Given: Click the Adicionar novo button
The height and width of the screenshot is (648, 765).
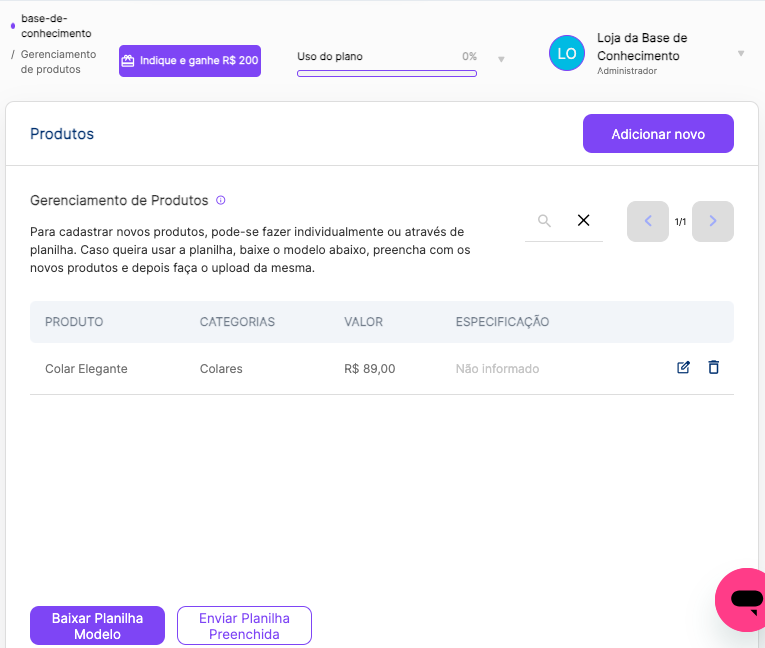Looking at the screenshot, I should pyautogui.click(x=658, y=134).
